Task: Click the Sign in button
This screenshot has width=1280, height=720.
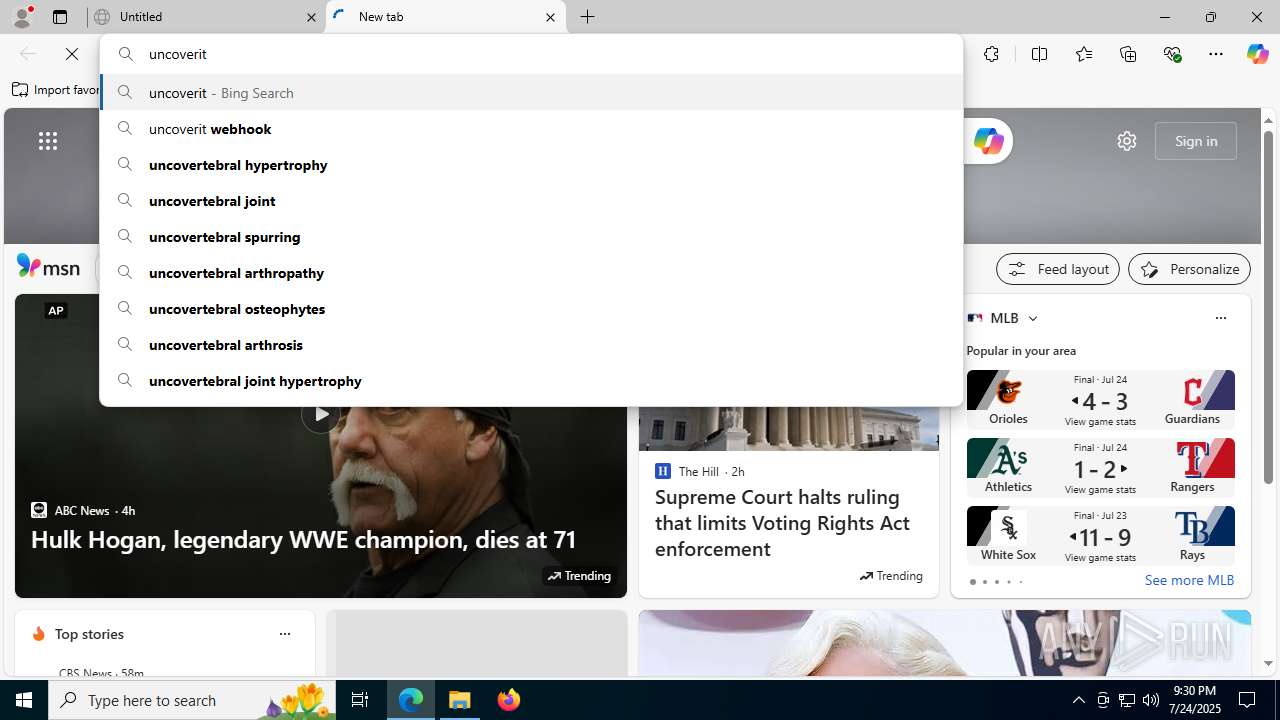Action: point(1196,141)
